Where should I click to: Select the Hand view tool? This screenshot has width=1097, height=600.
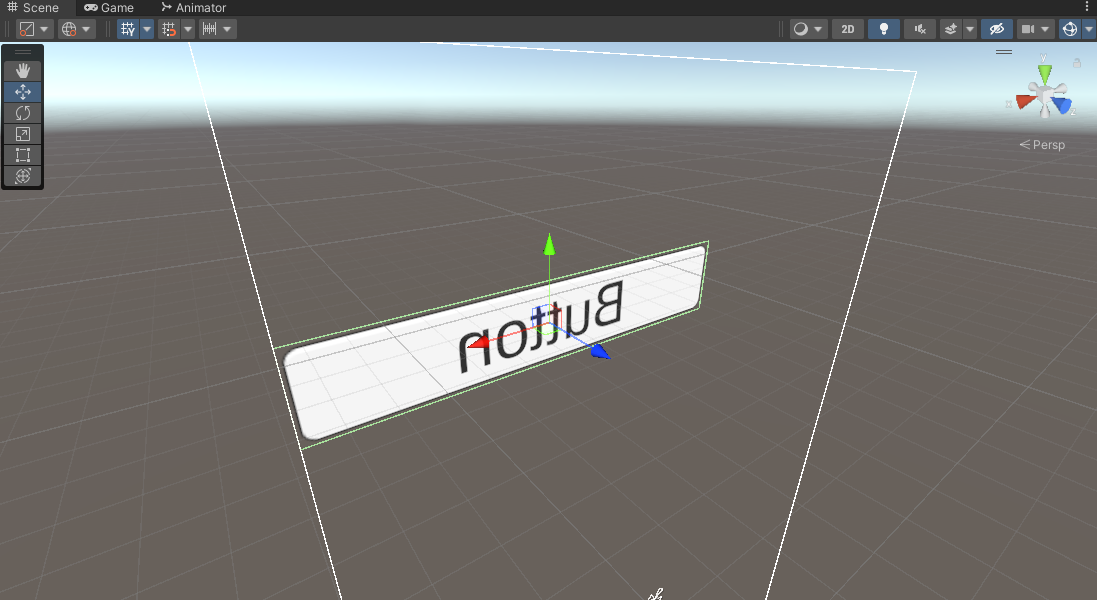pyautogui.click(x=22, y=71)
